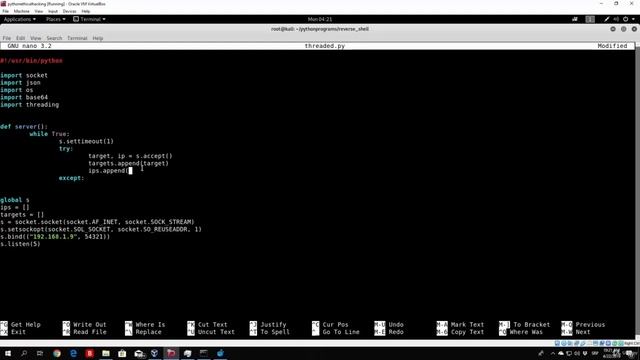Show hidden Windows tray icons

(x=553, y=353)
